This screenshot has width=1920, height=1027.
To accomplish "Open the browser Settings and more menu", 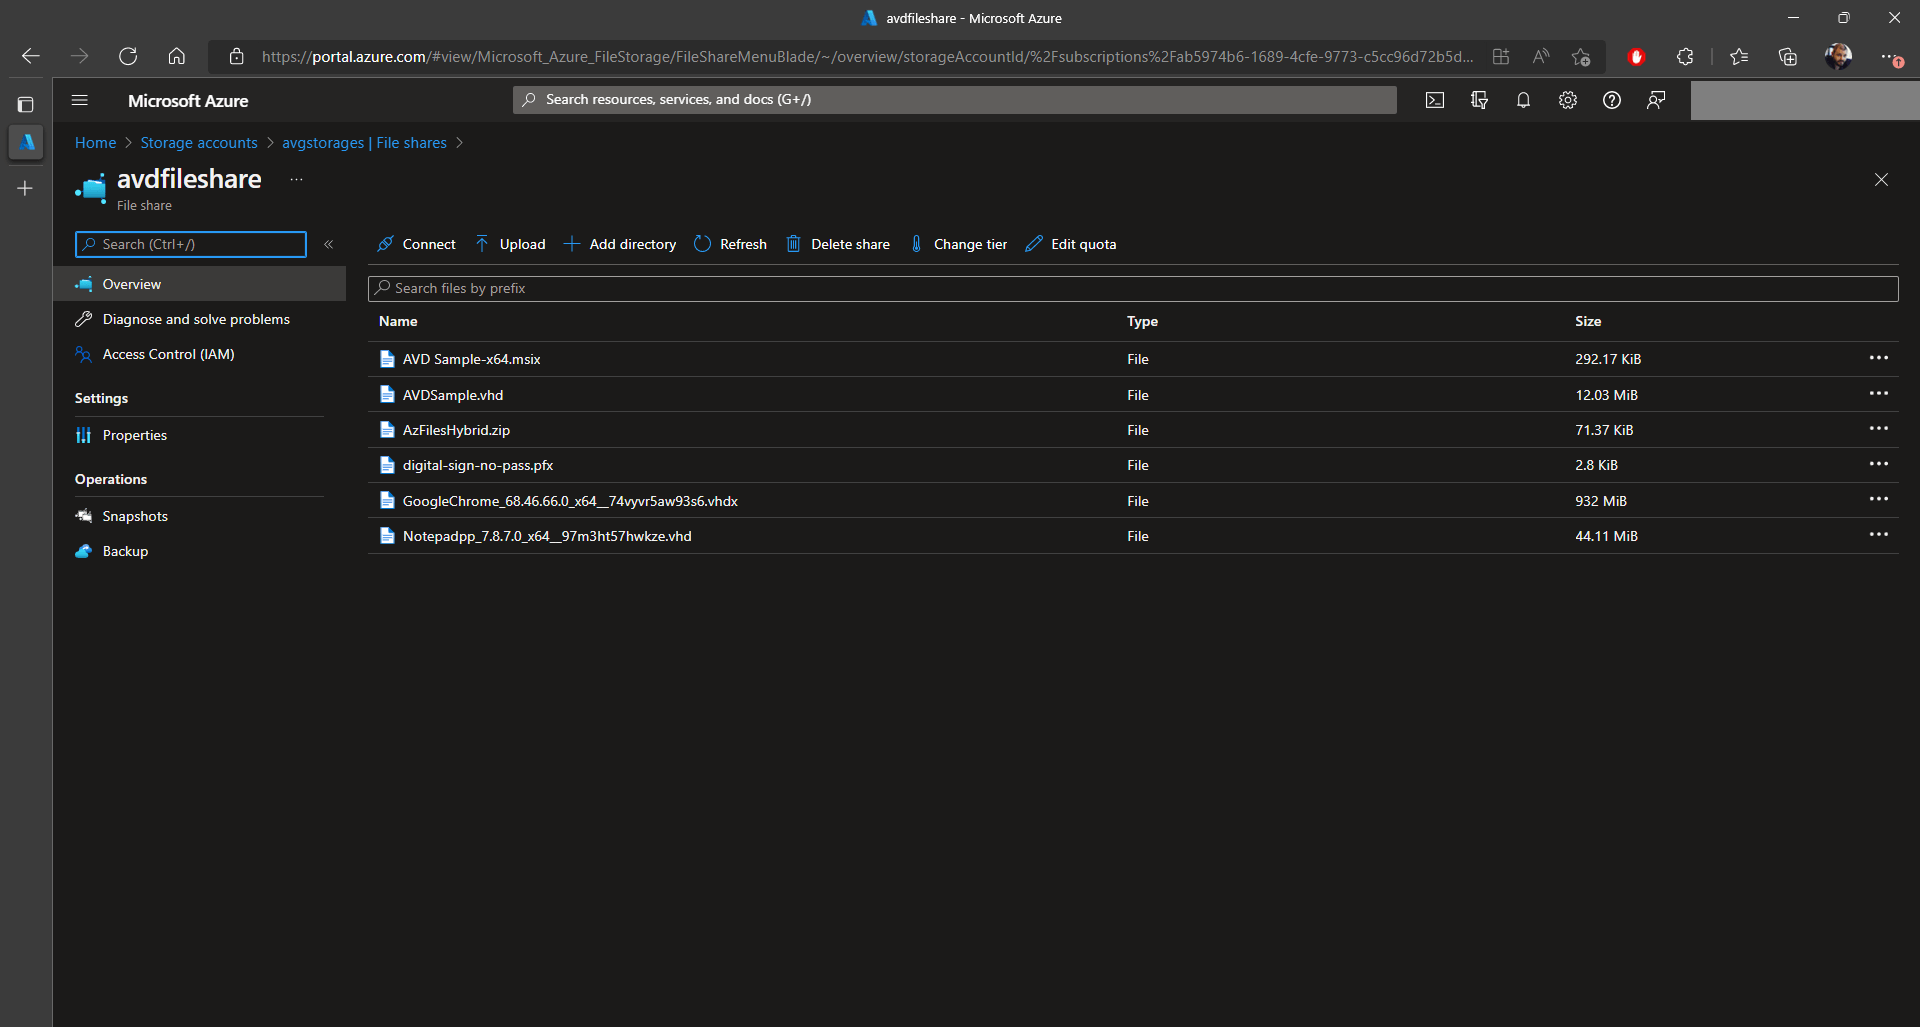I will click(1889, 57).
